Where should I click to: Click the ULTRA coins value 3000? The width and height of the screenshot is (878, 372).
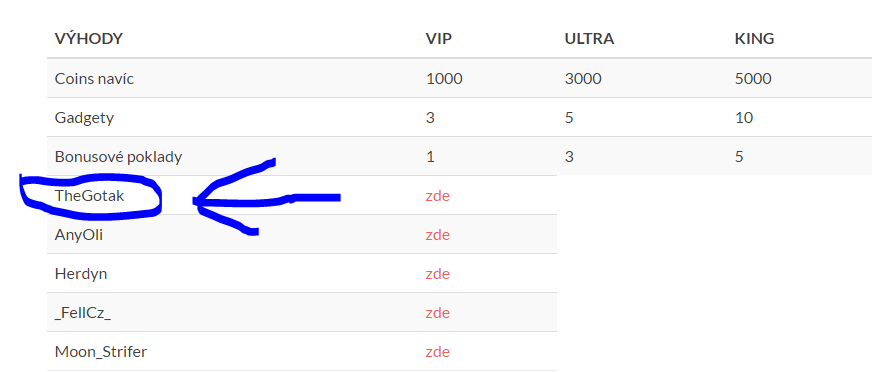coord(583,78)
